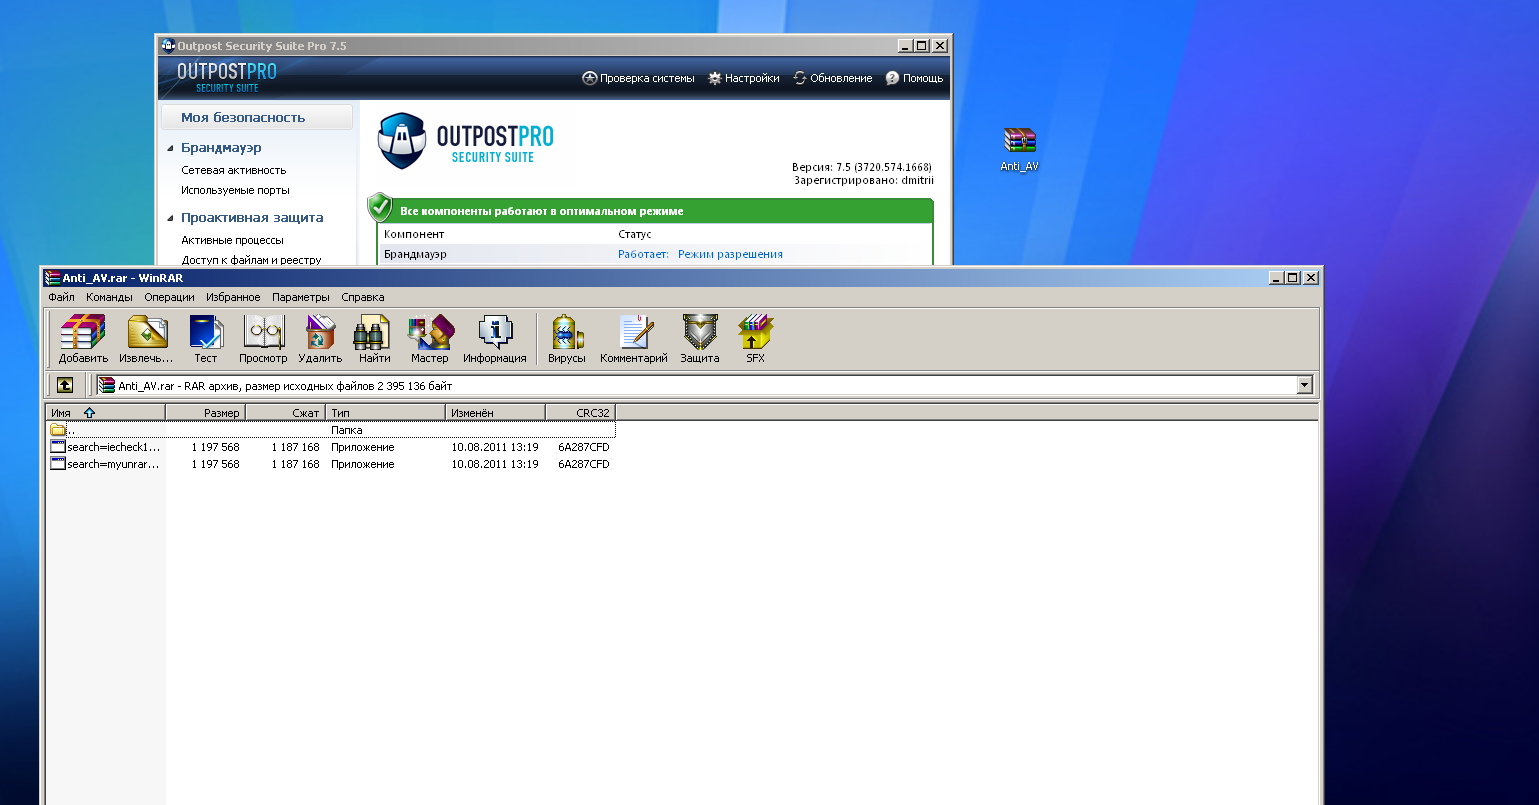This screenshot has width=1539, height=805.
Task: Click Обновление in Outpost header
Action: (x=832, y=78)
